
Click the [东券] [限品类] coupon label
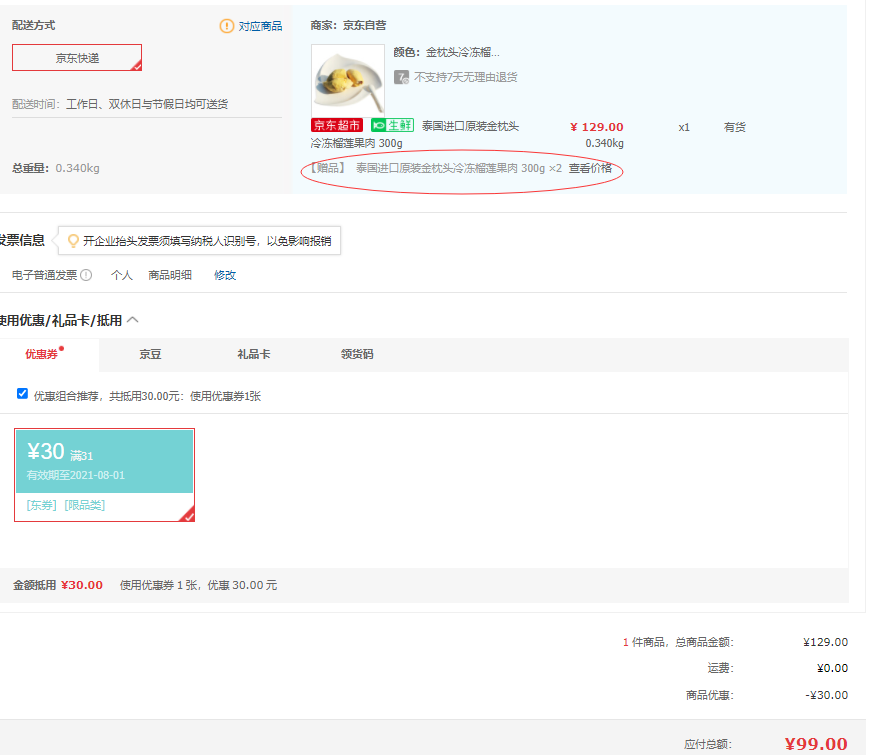coord(65,505)
